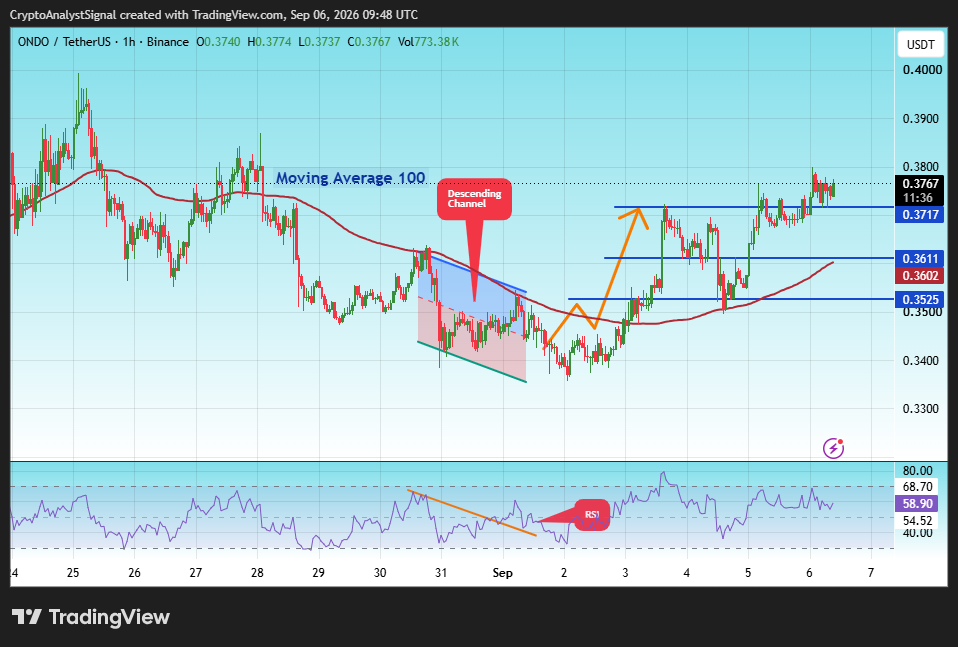This screenshot has height=647, width=958.
Task: Click the Vol 773.38K volume readout
Action: pyautogui.click(x=428, y=42)
